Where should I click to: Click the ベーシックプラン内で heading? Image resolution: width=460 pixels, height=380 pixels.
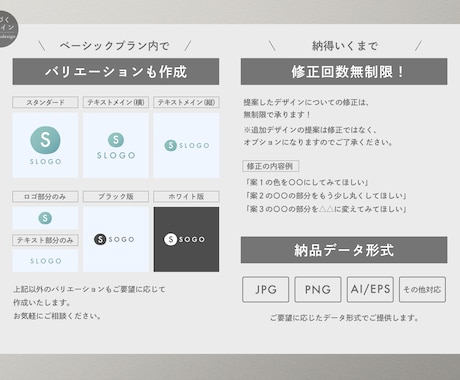tap(115, 46)
